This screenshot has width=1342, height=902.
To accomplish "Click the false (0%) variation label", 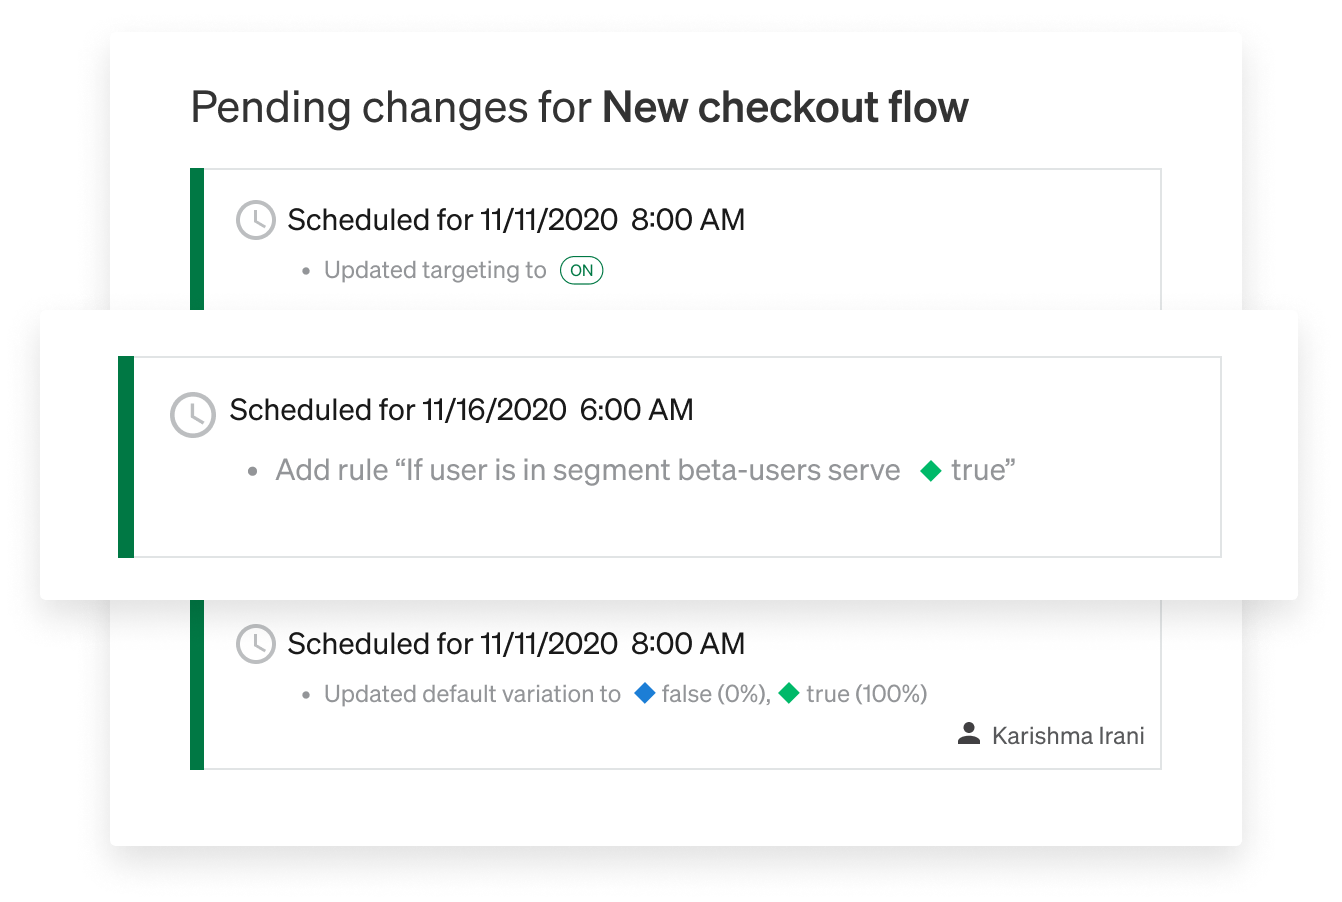I will (716, 694).
